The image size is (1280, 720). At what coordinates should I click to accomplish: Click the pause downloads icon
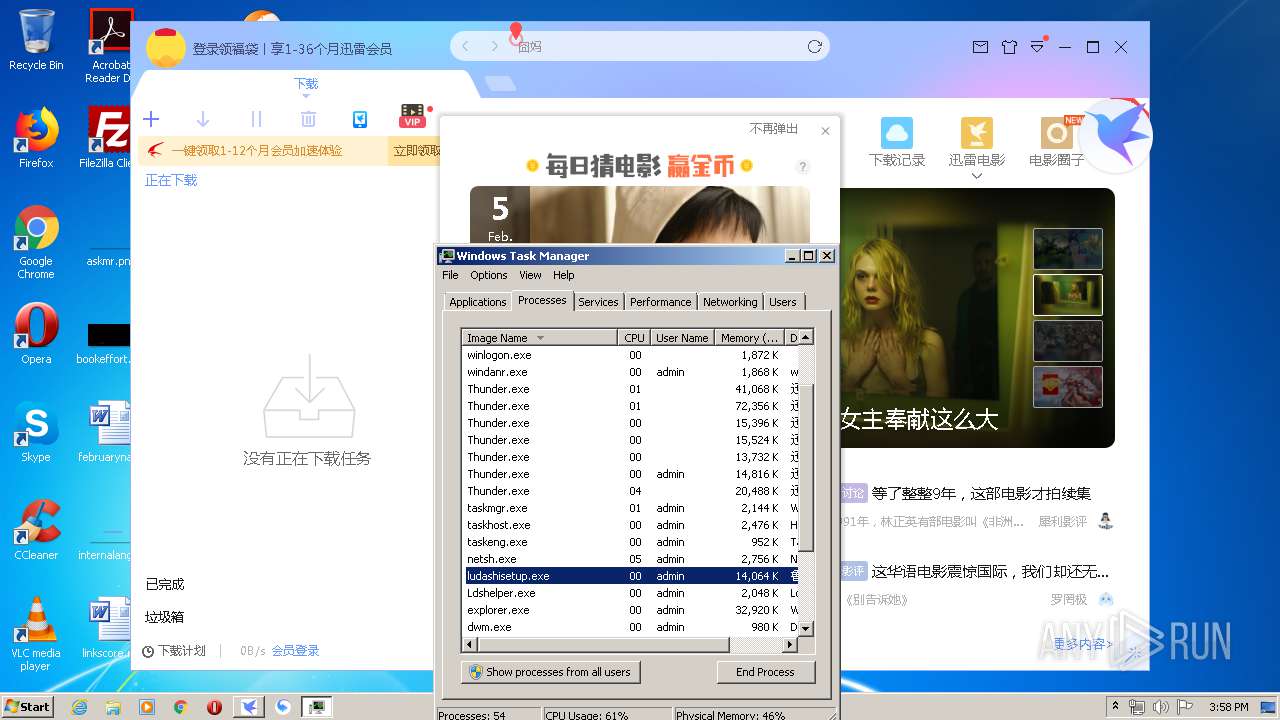pos(256,119)
